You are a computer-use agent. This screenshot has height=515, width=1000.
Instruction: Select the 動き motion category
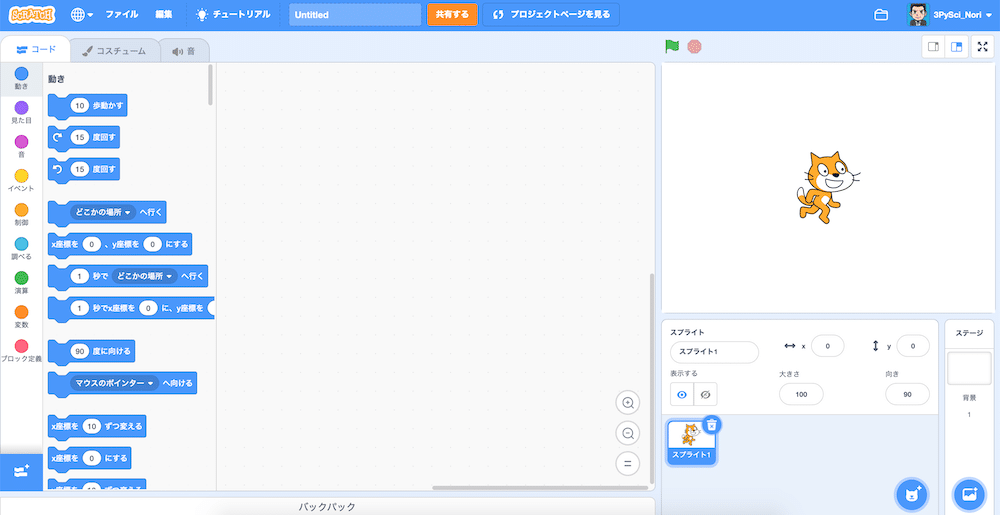pos(21,79)
